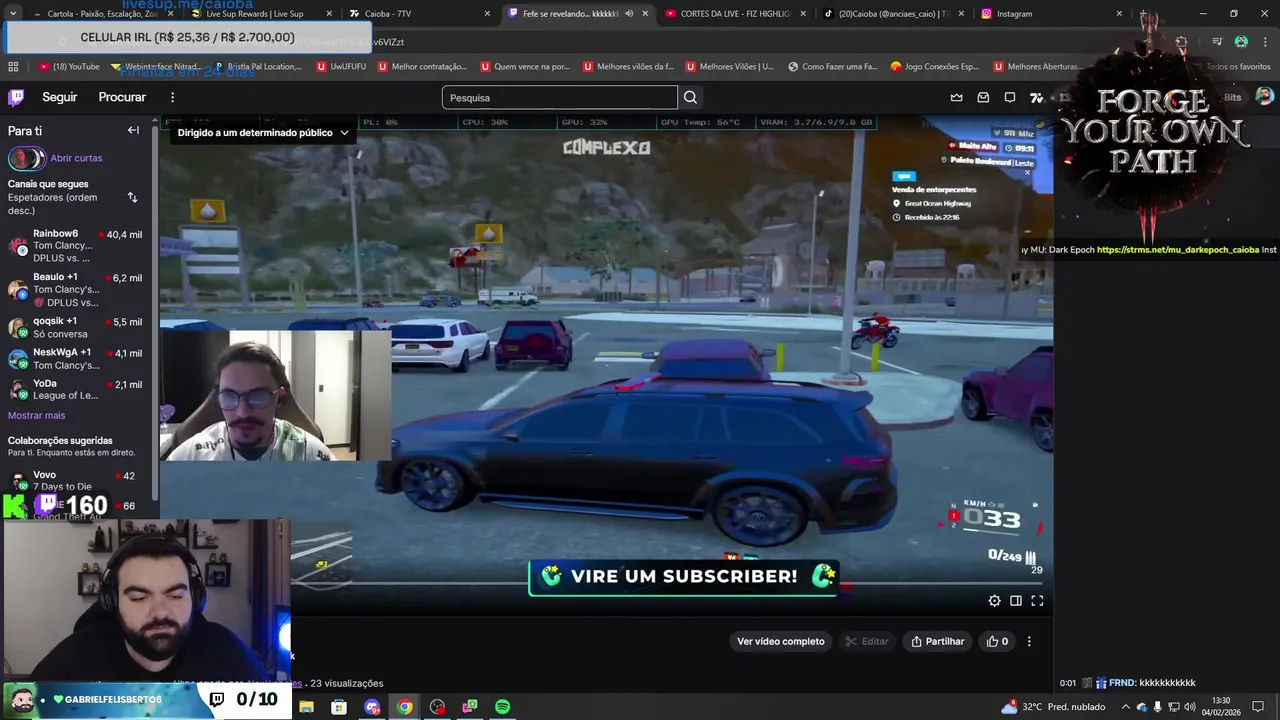Image resolution: width=1280 pixels, height=720 pixels.
Task: Switch to CORTES DA LIVE YouTube tab
Action: click(736, 14)
